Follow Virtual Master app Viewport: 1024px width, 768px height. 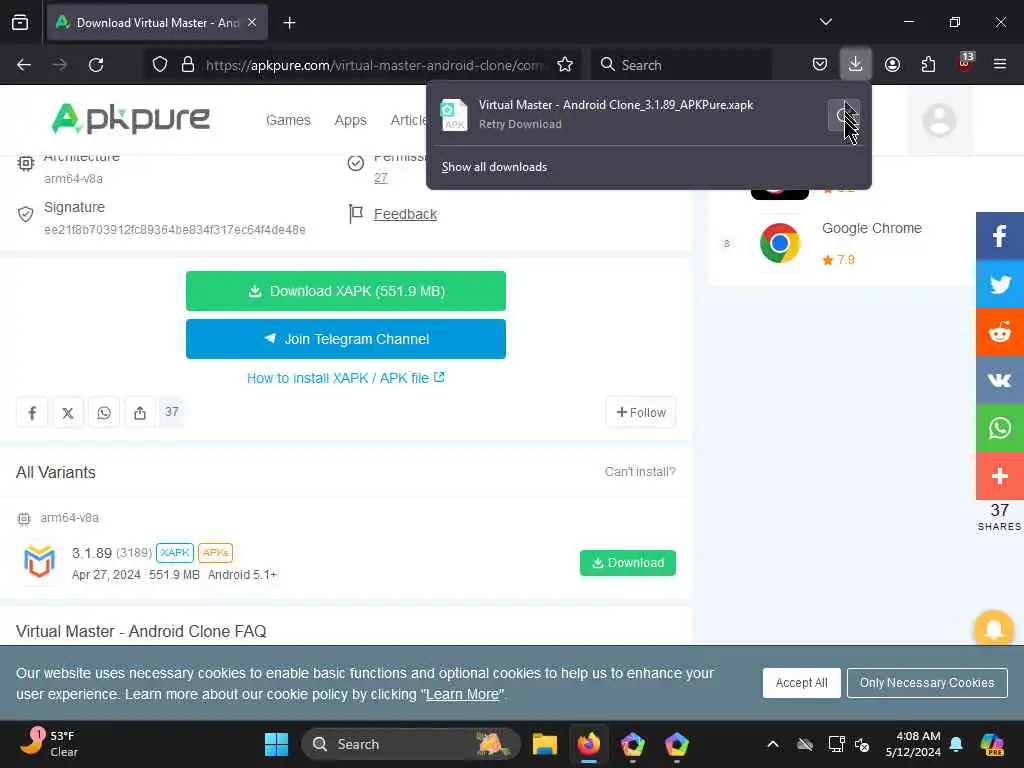tap(641, 413)
